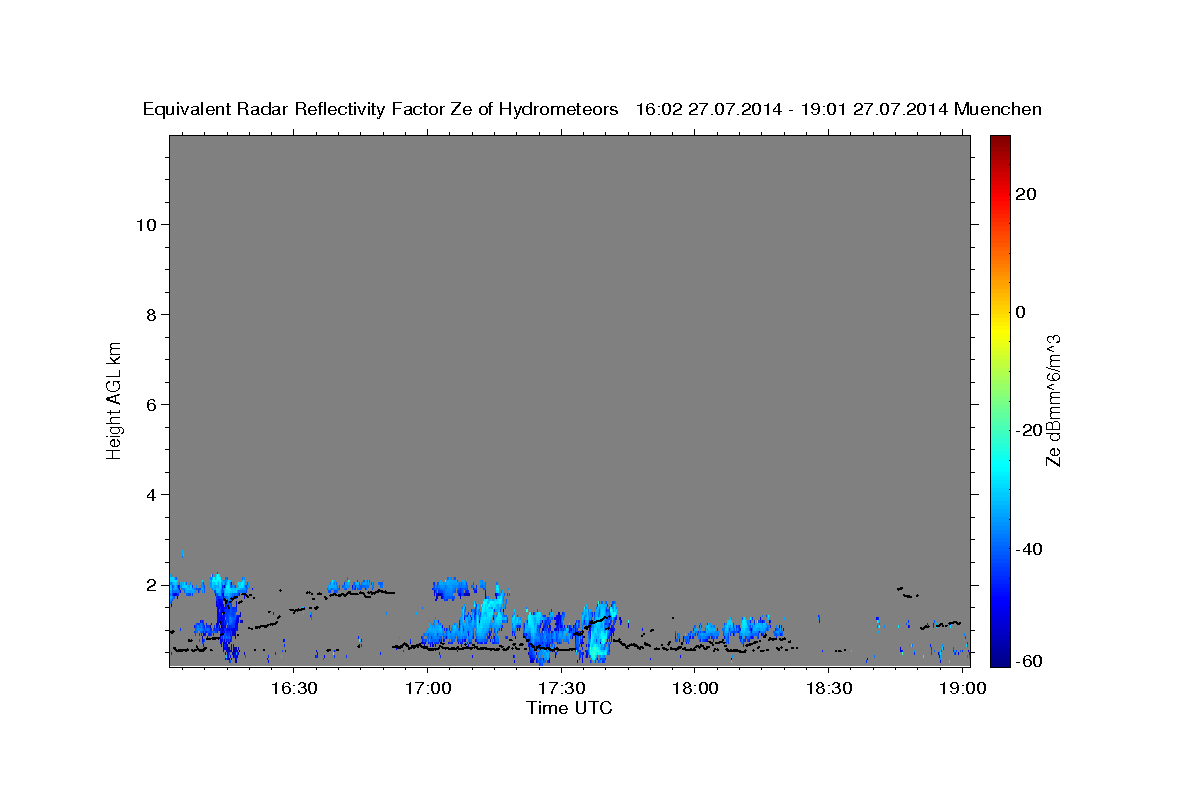Click the 'Height AGL km' axis label
1200x800 pixels.
point(115,399)
